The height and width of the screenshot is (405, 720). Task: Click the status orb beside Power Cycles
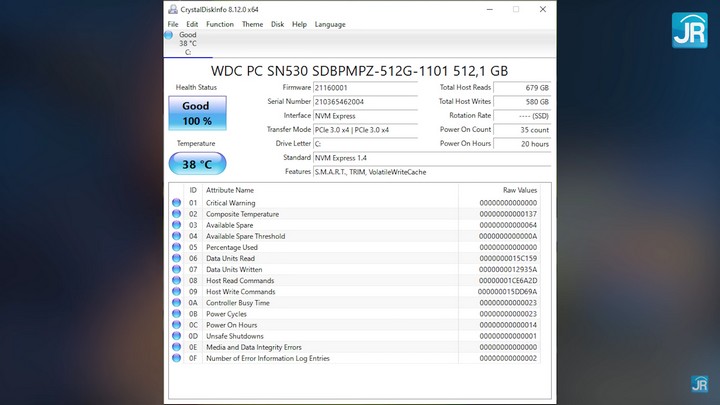(177, 314)
